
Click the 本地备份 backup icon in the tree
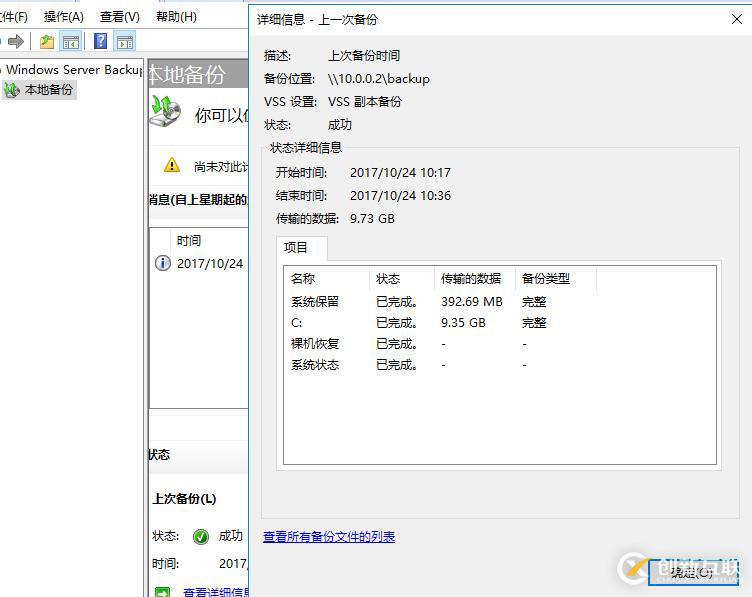coord(12,90)
